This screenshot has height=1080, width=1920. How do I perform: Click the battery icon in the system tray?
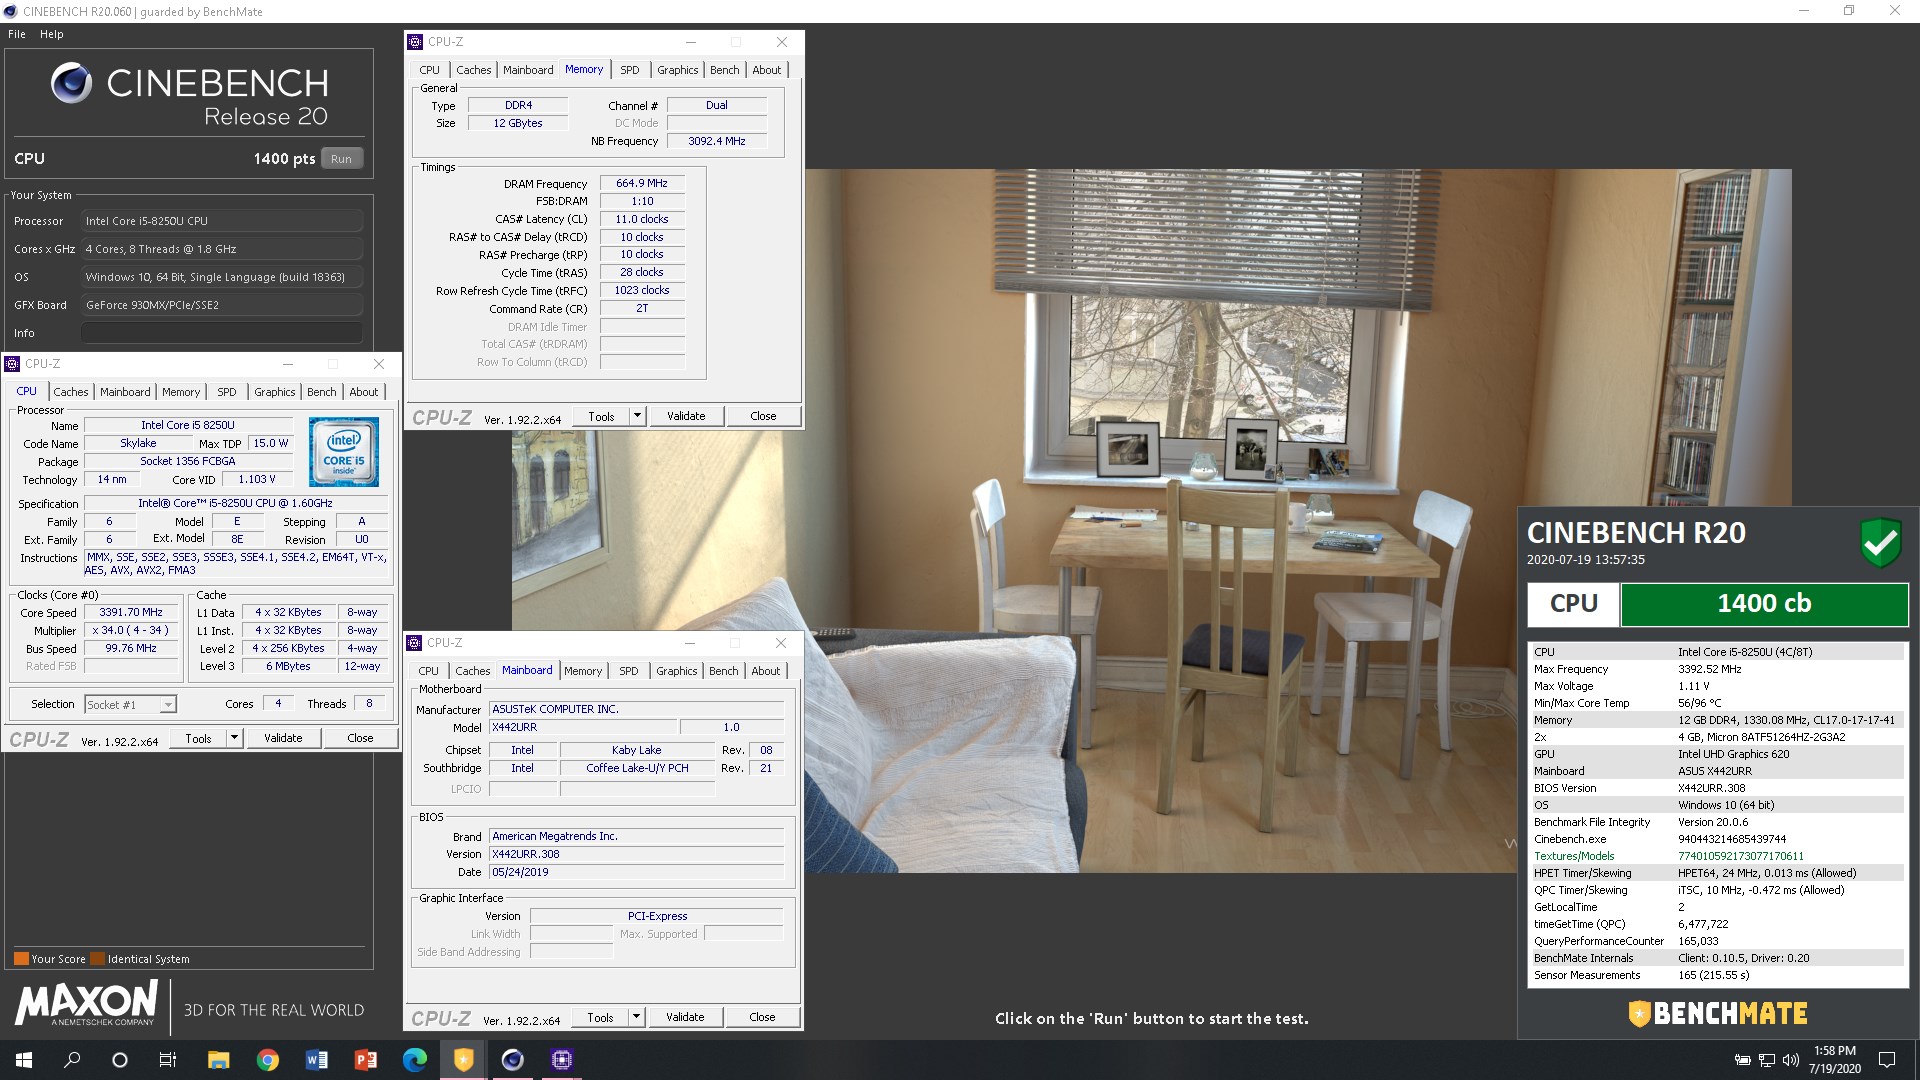pyautogui.click(x=1742, y=1060)
